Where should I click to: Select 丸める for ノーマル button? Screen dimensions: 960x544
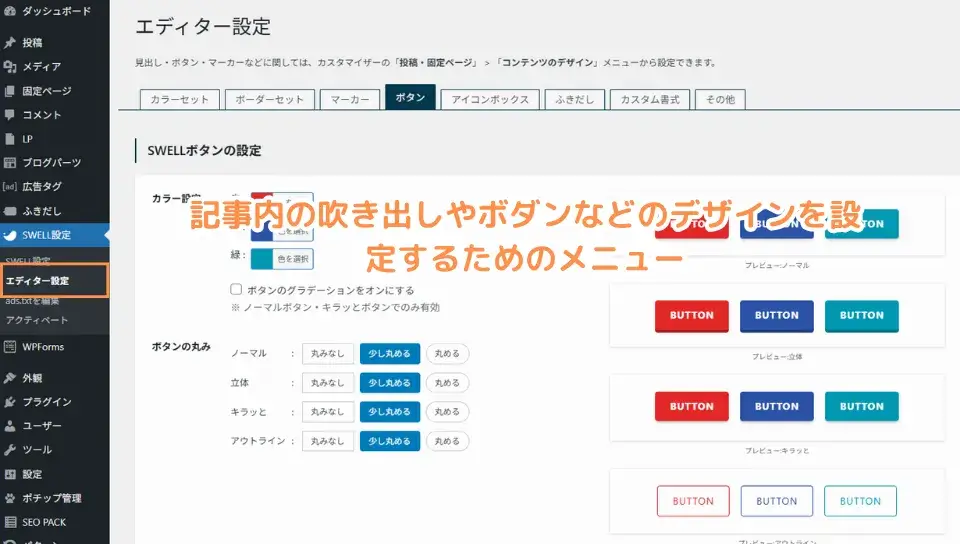pyautogui.click(x=447, y=353)
